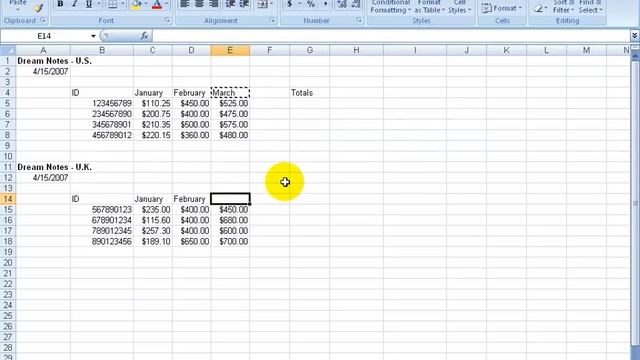640x360 pixels.
Task: Apply the red Font Color
Action: click(157, 4)
